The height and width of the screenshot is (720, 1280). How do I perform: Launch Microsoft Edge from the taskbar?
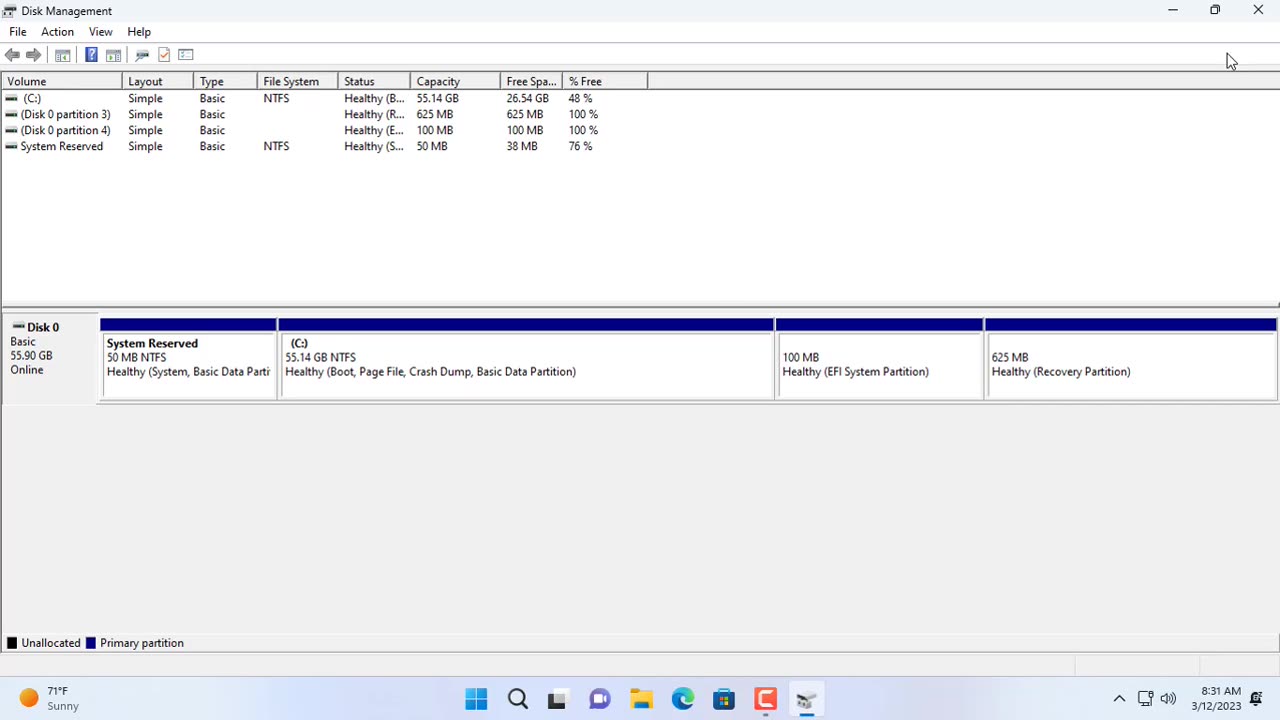[683, 699]
